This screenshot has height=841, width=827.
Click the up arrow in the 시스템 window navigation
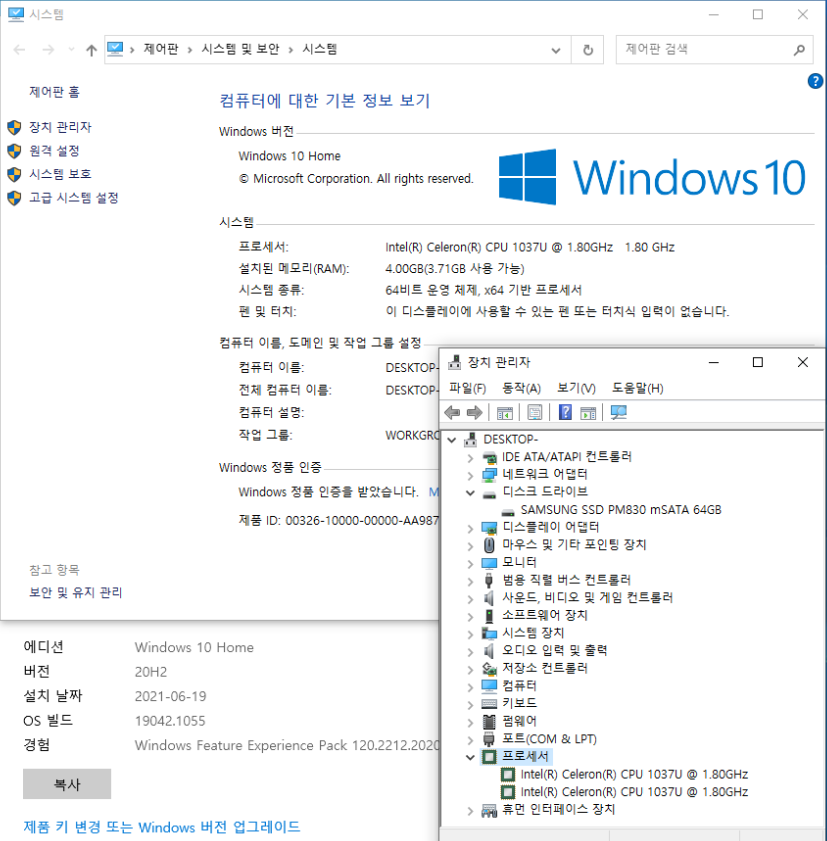[x=92, y=50]
